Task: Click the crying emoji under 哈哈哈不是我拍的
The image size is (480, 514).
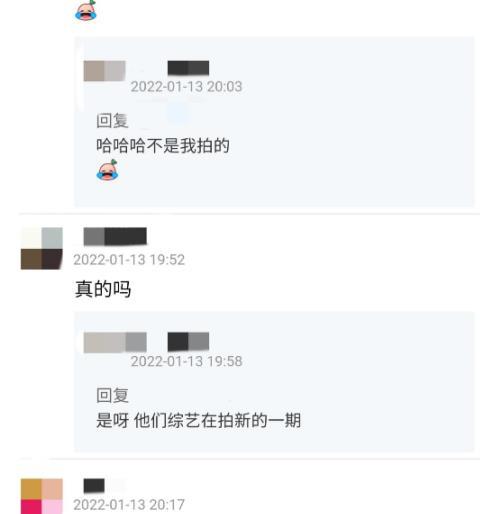Action: coord(107,170)
